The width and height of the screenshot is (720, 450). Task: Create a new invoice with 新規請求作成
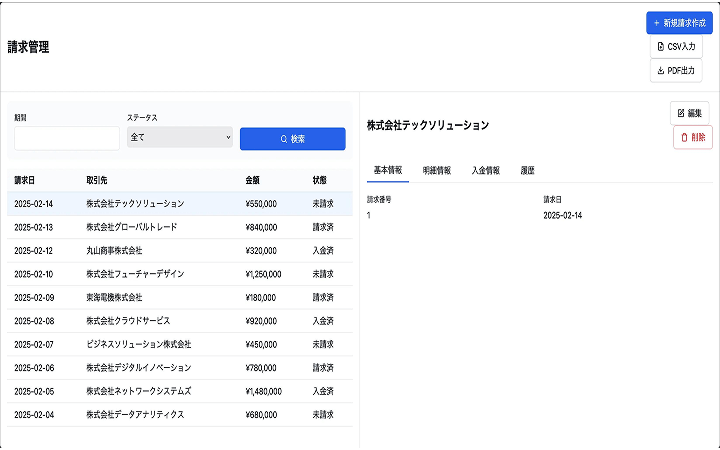point(679,23)
